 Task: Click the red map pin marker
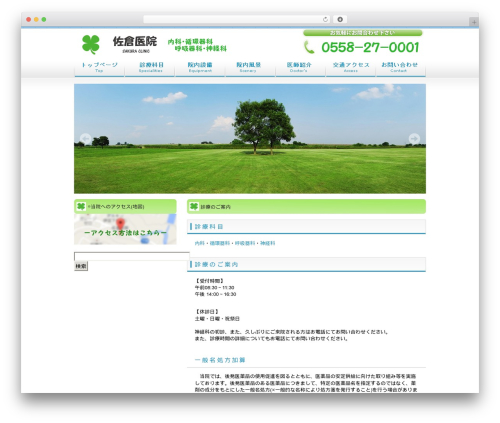pyautogui.click(x=120, y=224)
